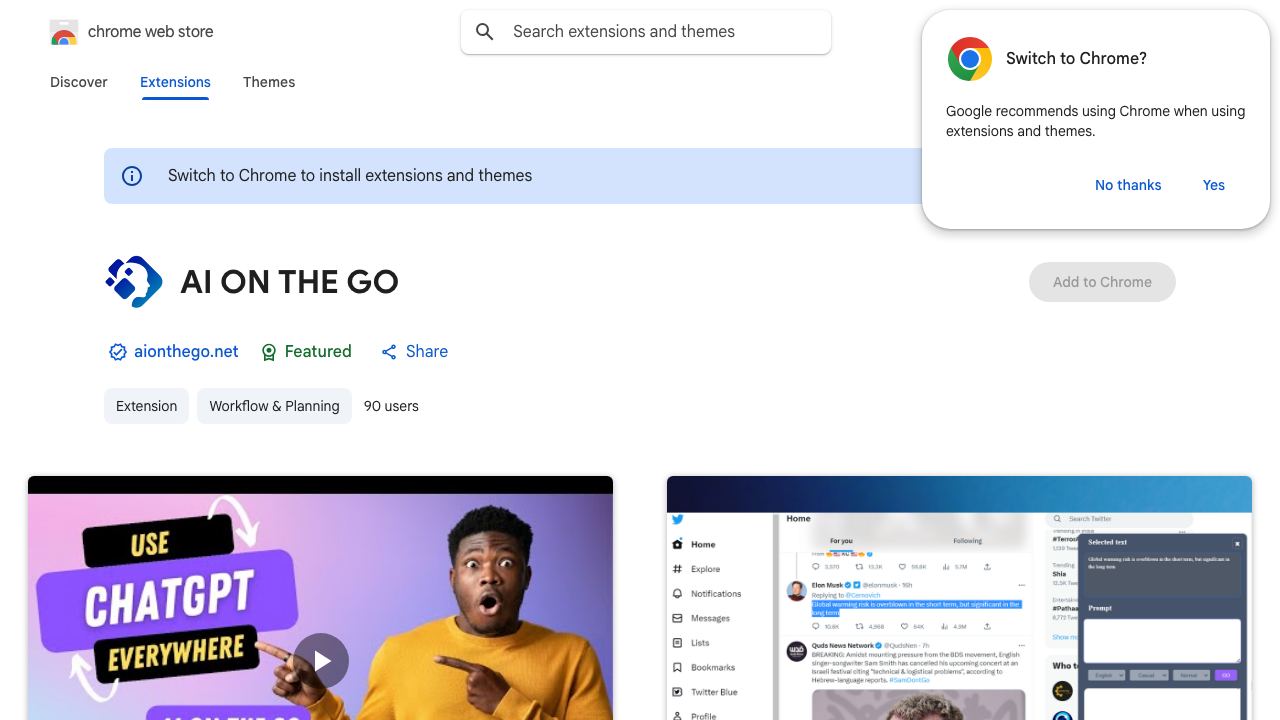Click the info icon in blue banner
Viewport: 1280px width, 720px height.
point(132,176)
